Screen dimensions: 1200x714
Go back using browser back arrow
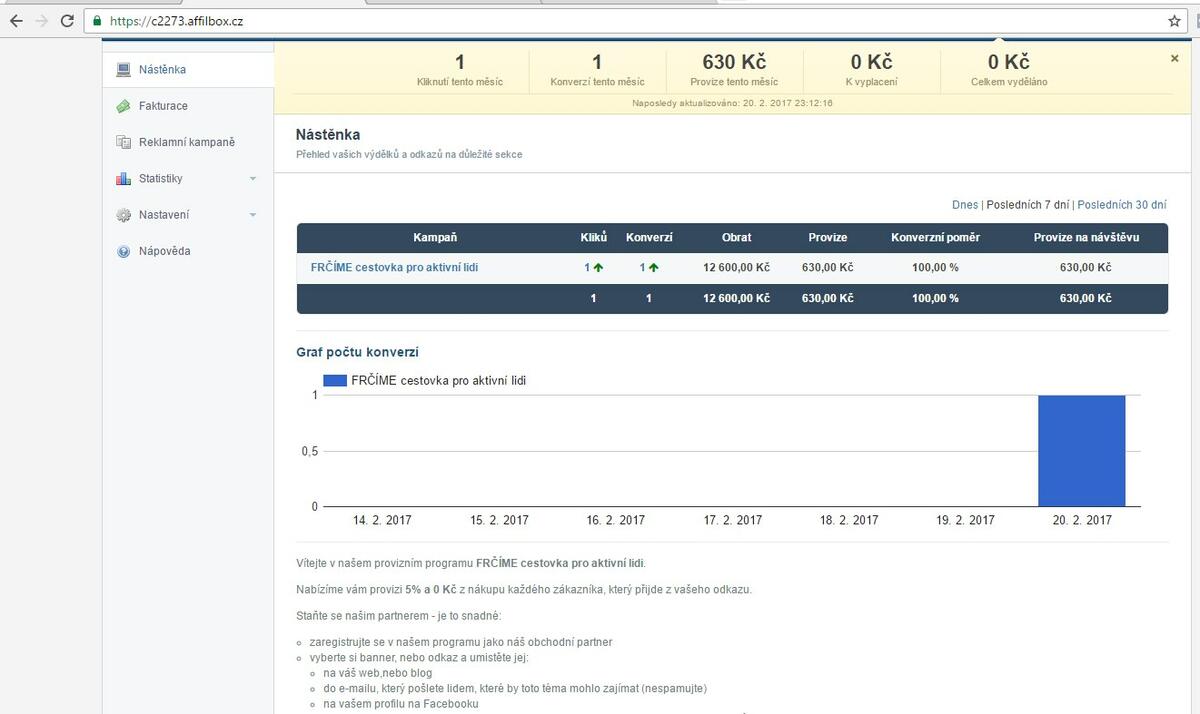pyautogui.click(x=16, y=20)
